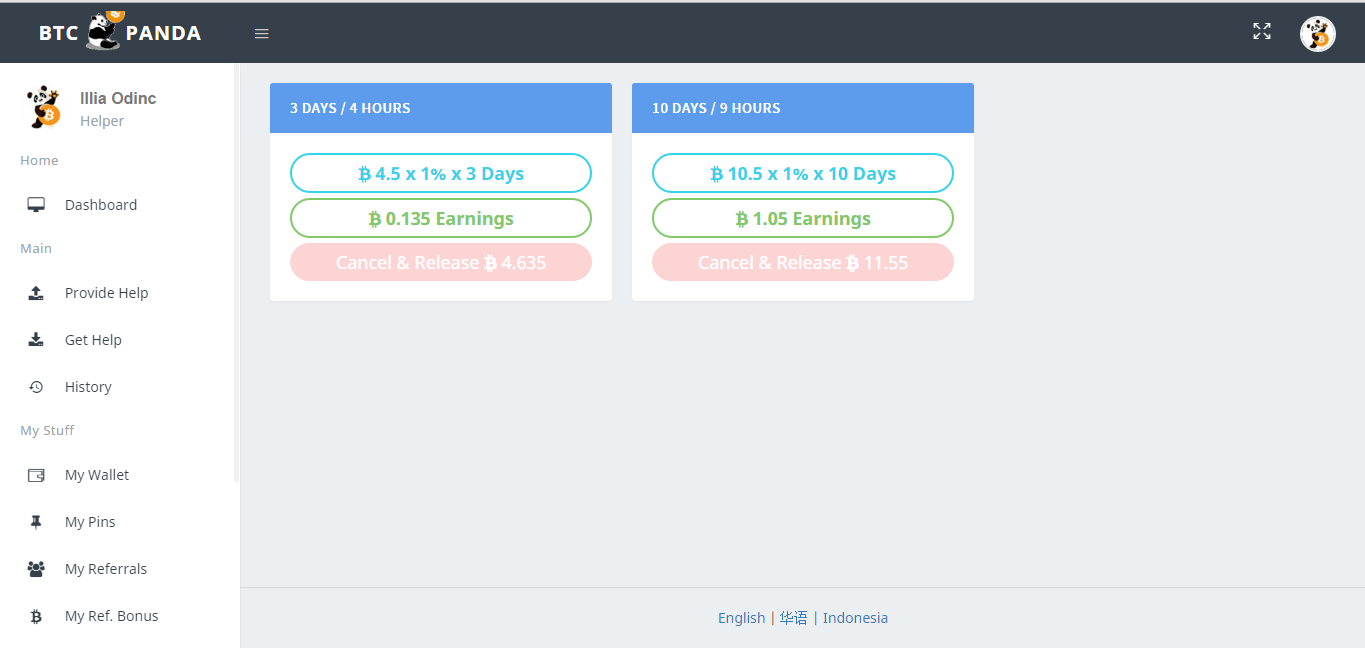Click the 10 DAYS / 9 HOURS card header

pos(803,108)
